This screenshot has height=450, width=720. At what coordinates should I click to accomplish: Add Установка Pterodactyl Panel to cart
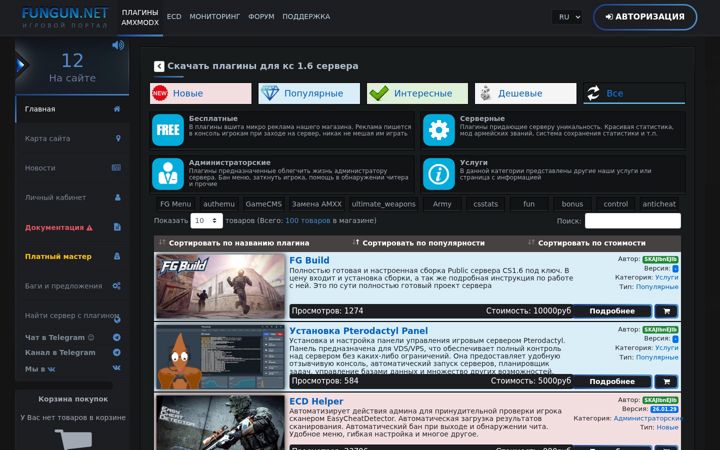coord(666,381)
